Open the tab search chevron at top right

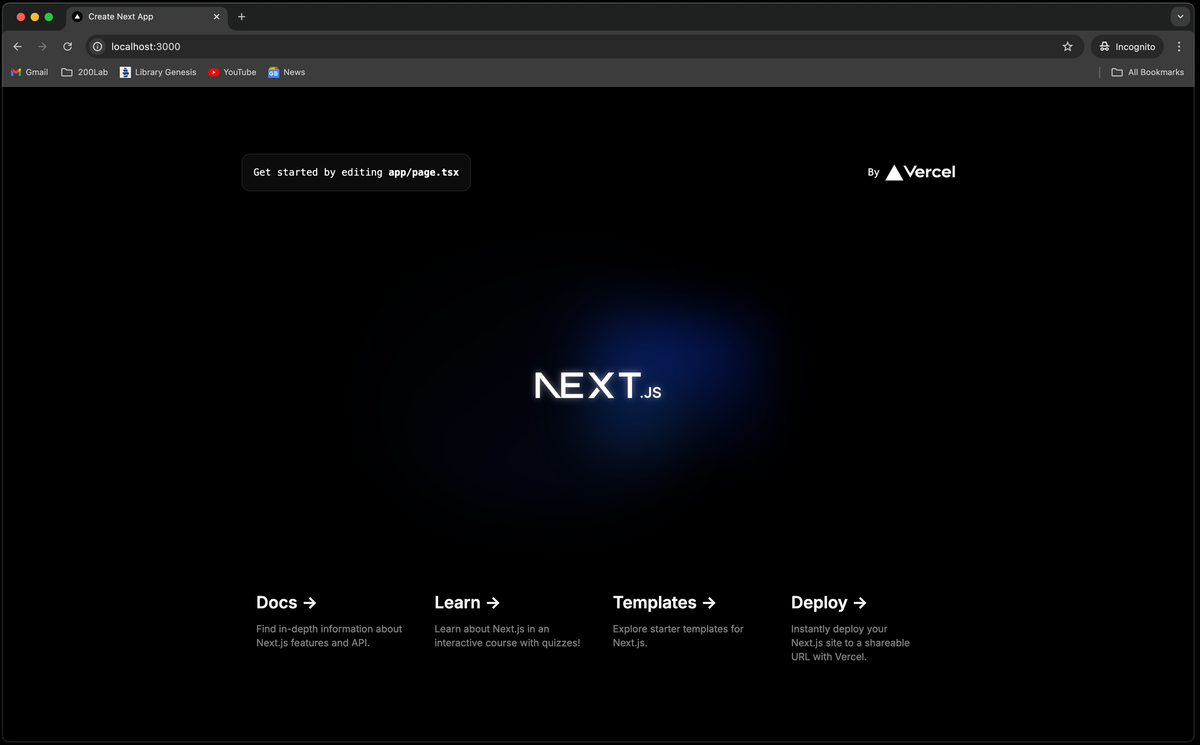(x=1180, y=17)
